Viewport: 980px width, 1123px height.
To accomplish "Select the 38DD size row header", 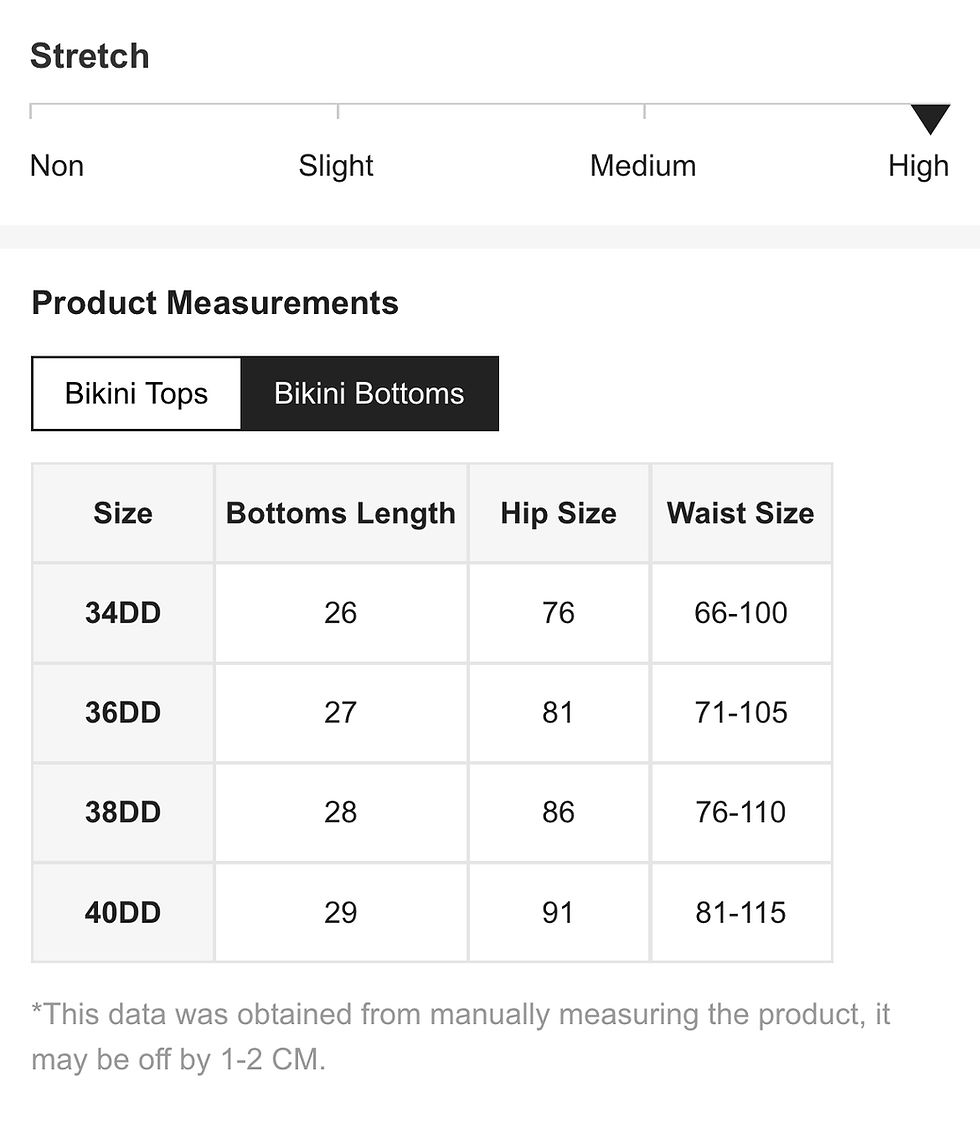I will [x=123, y=812].
